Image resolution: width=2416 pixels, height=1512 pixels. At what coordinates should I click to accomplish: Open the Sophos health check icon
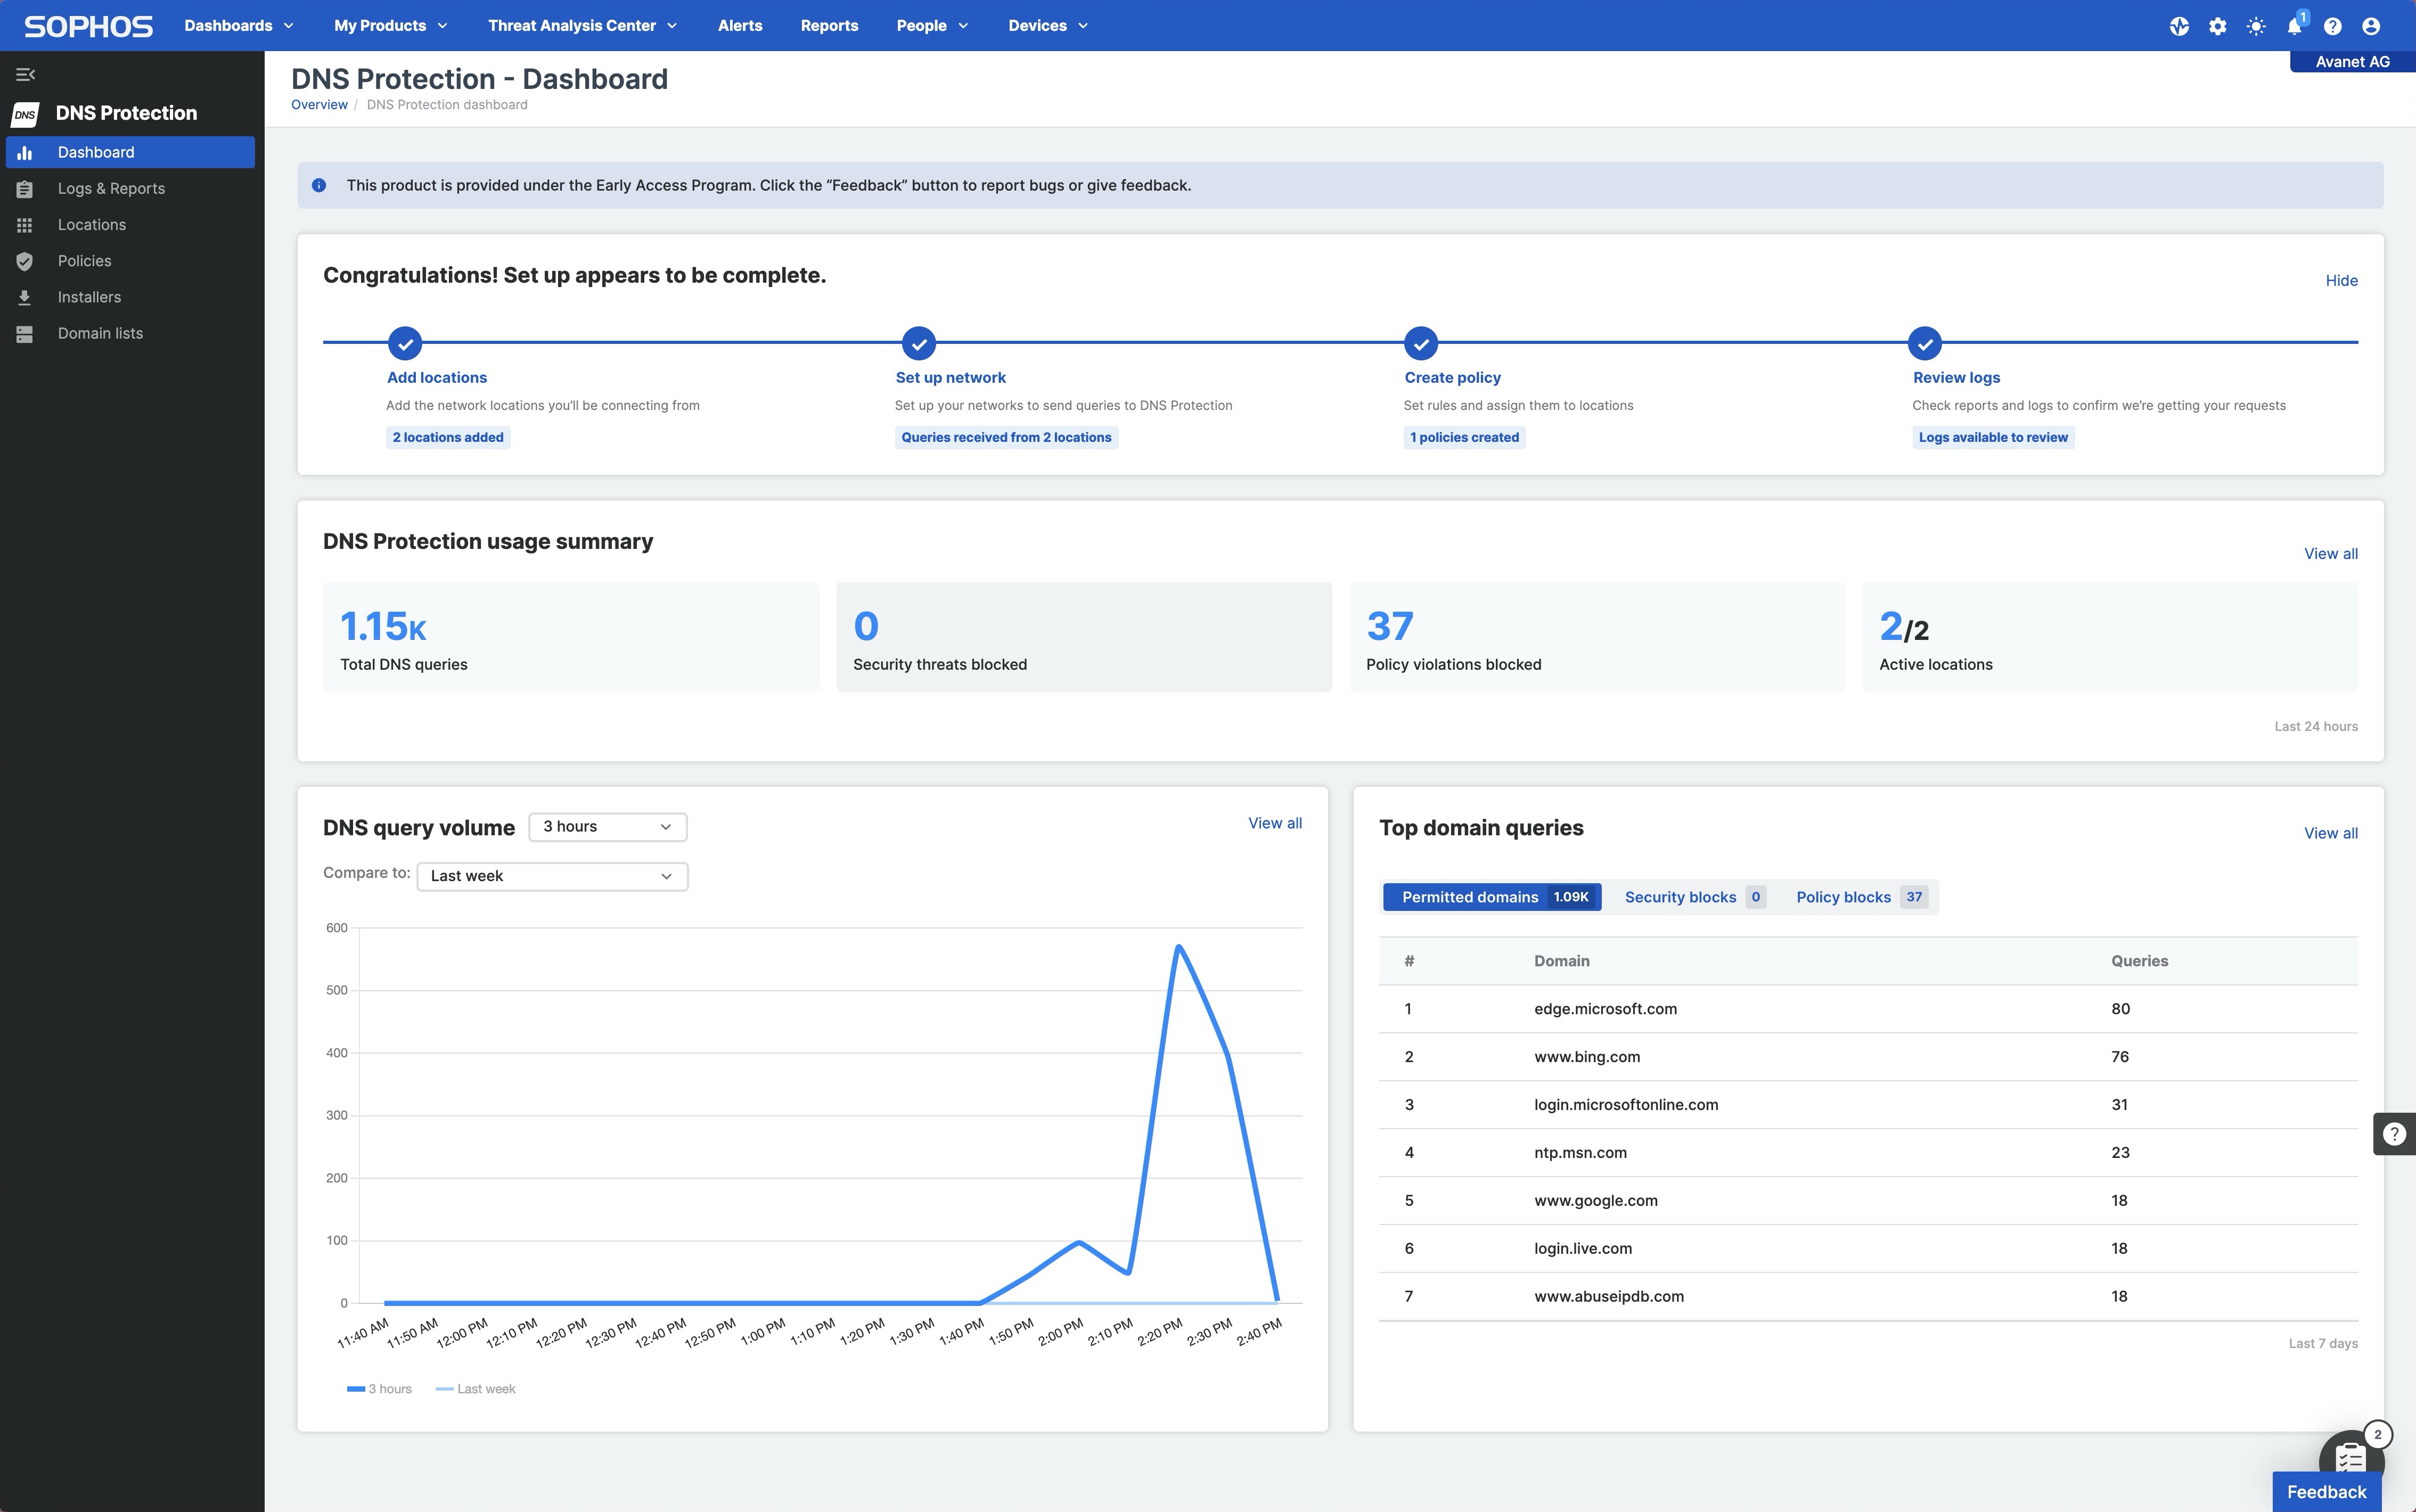(x=2179, y=26)
